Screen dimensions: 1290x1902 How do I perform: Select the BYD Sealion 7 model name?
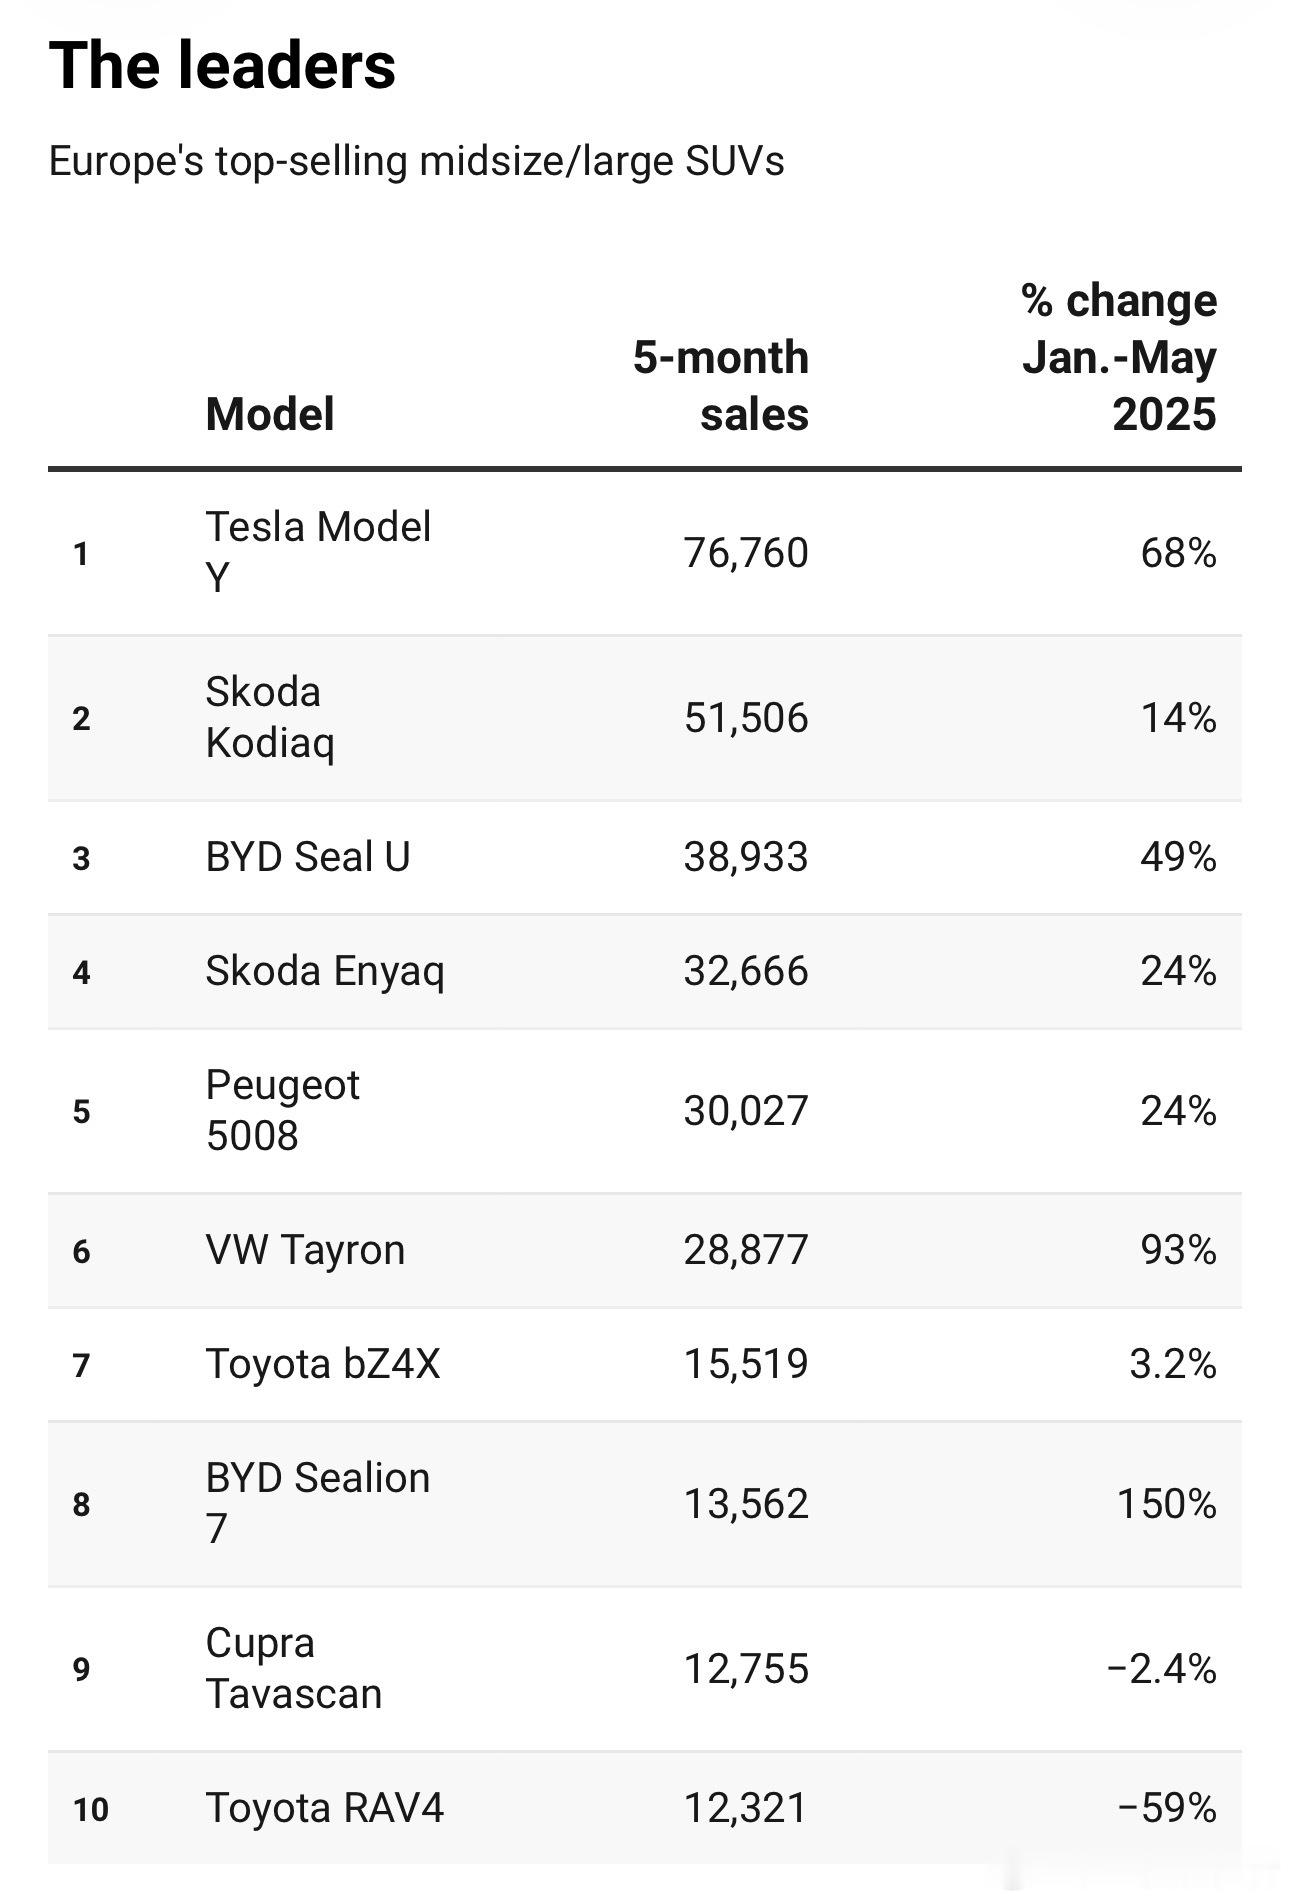coord(318,1503)
